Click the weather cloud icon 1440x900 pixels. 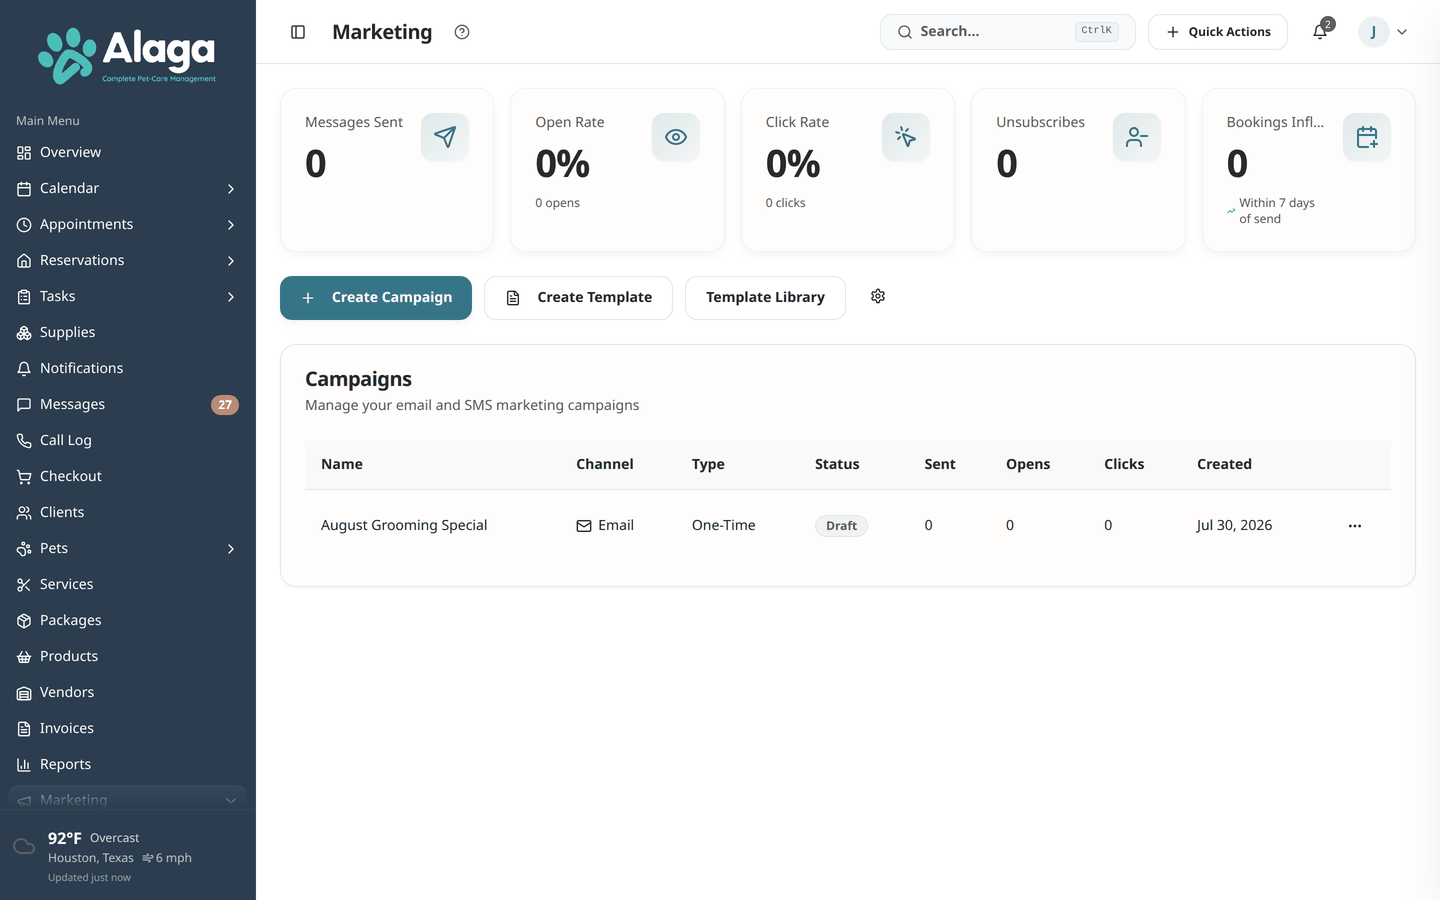pos(24,847)
